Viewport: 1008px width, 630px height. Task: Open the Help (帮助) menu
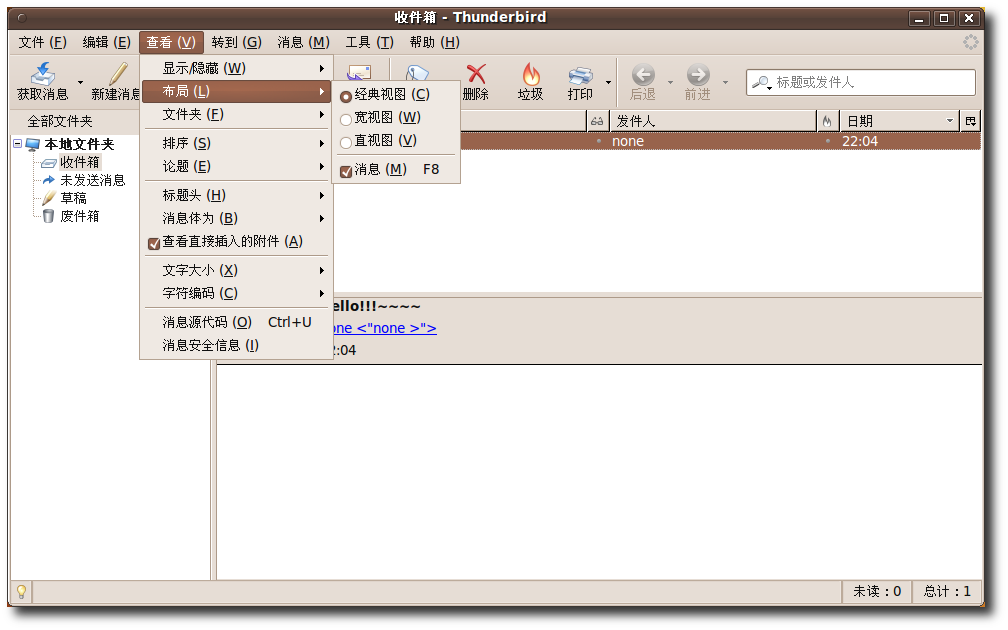(x=435, y=42)
